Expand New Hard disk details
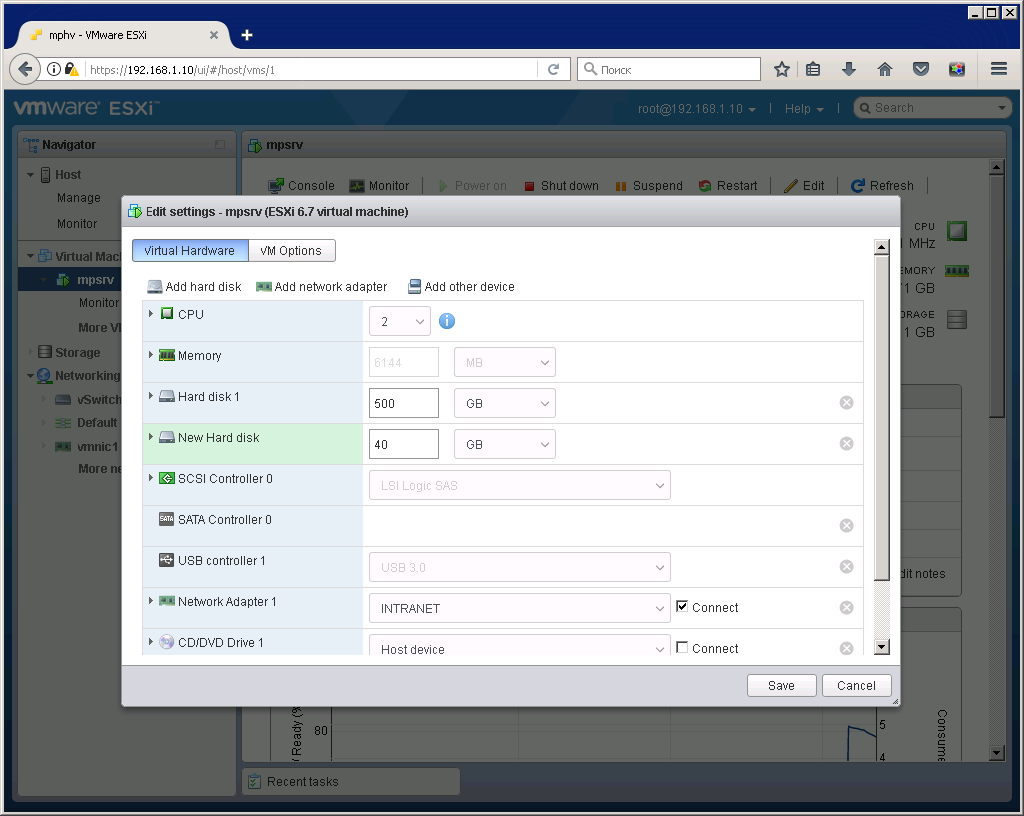This screenshot has height=816, width=1024. [151, 437]
